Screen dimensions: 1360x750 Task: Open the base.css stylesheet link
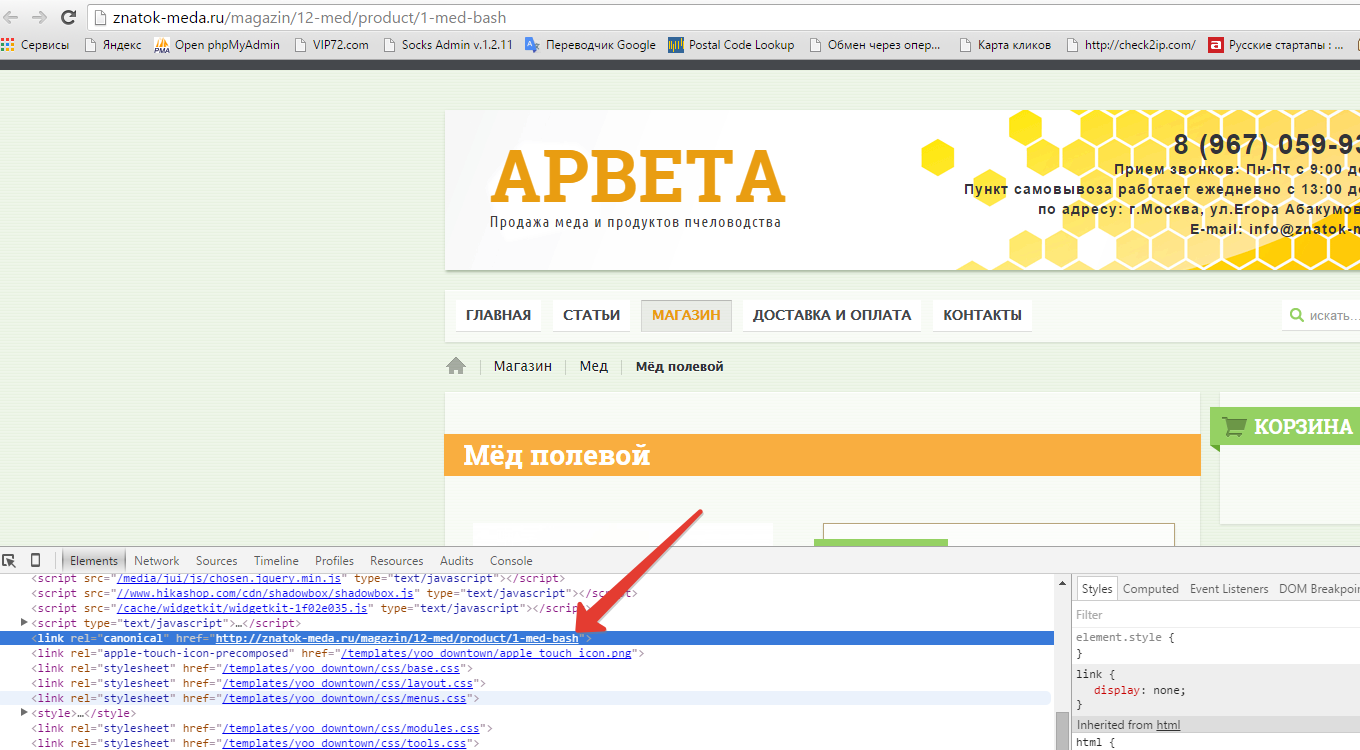pos(340,668)
